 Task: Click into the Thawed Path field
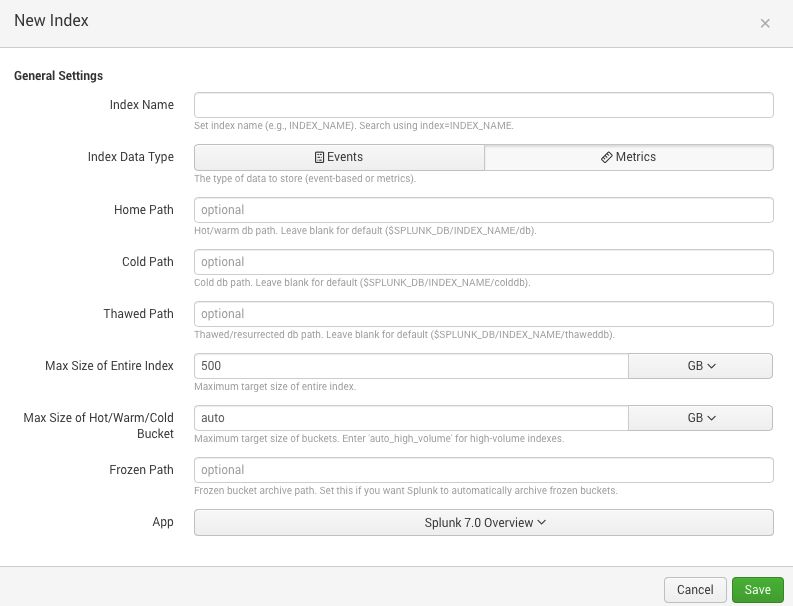pos(483,314)
